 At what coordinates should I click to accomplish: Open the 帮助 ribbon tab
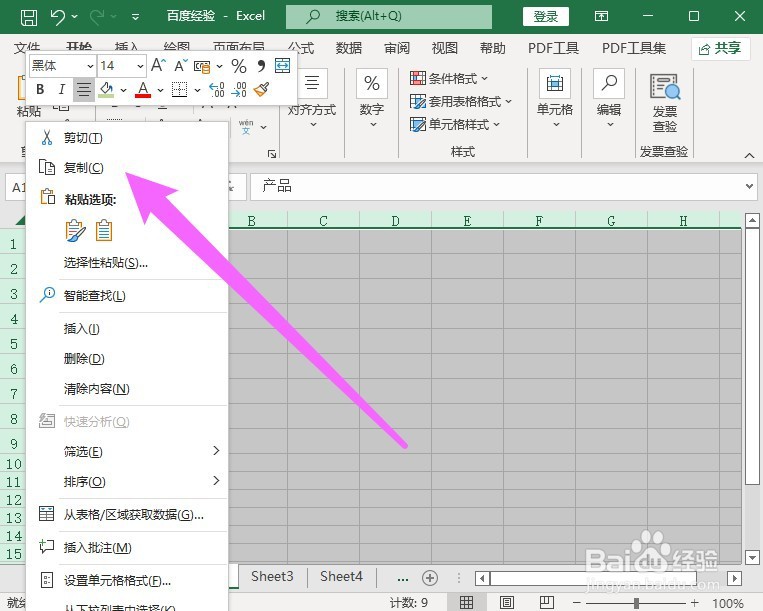point(492,48)
